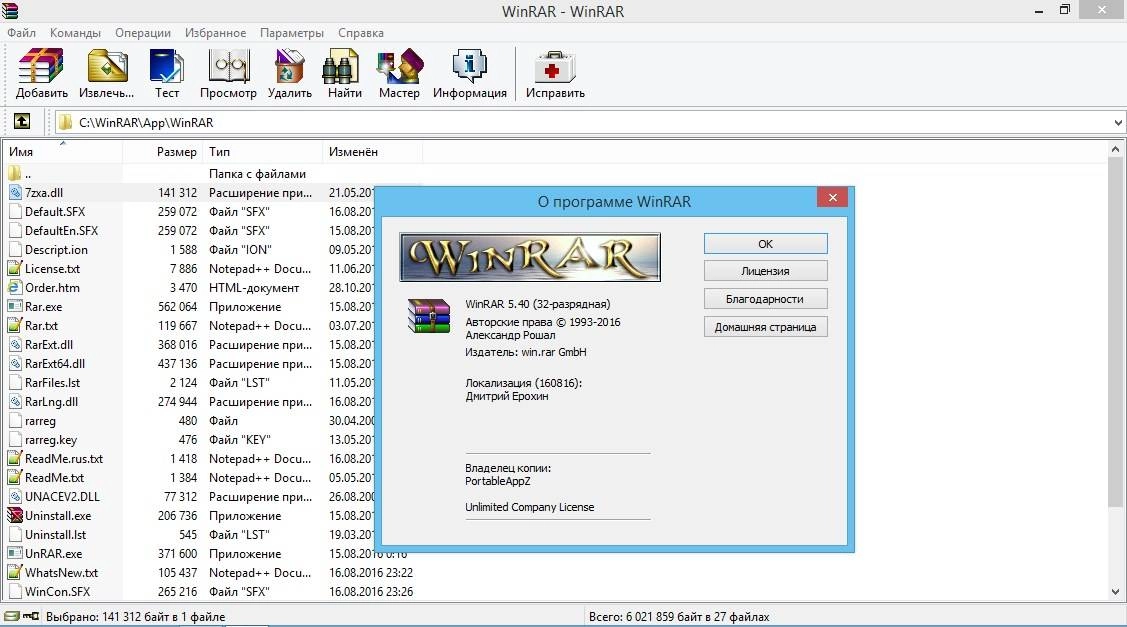The width and height of the screenshot is (1127, 627).
Task: Select the Uninstall.exe file icon
Action: coord(14,516)
